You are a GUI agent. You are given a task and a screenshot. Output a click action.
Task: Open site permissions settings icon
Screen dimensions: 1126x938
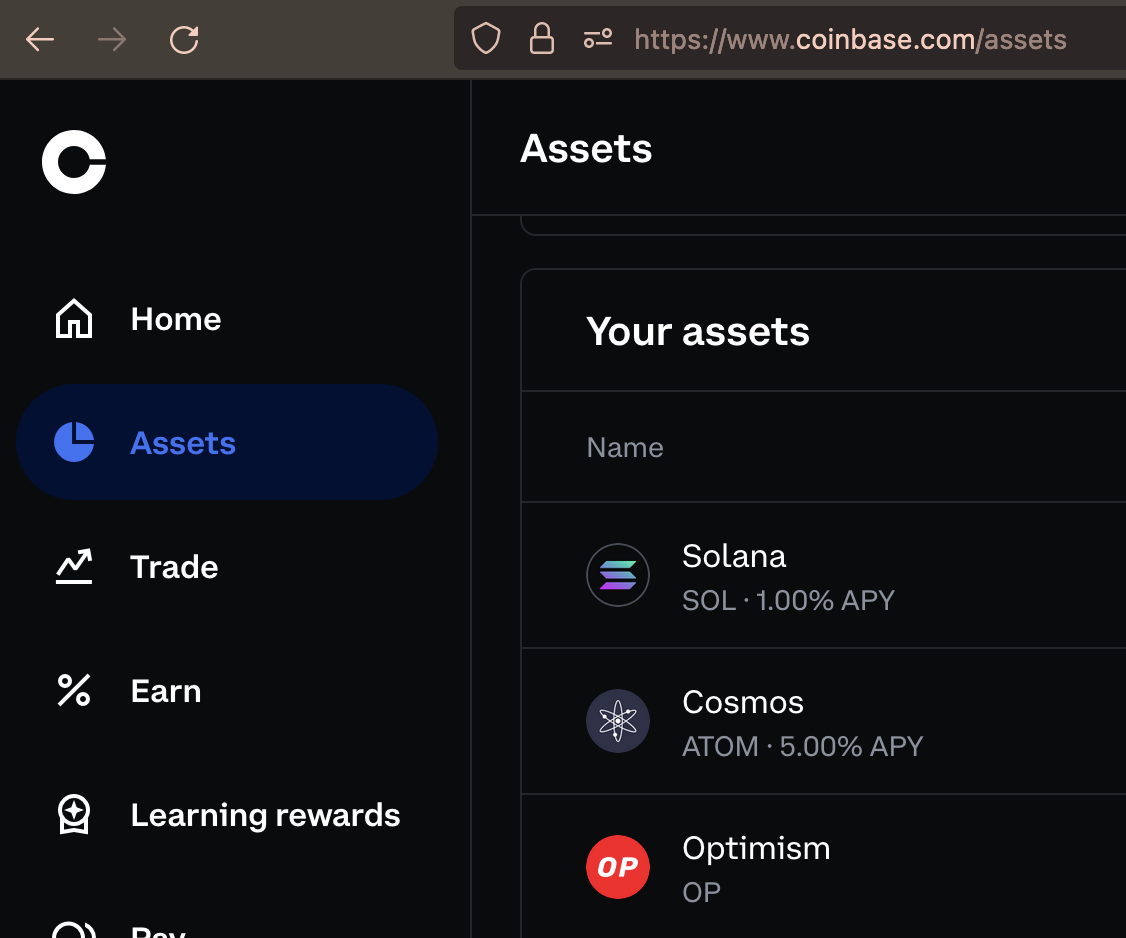pos(597,38)
